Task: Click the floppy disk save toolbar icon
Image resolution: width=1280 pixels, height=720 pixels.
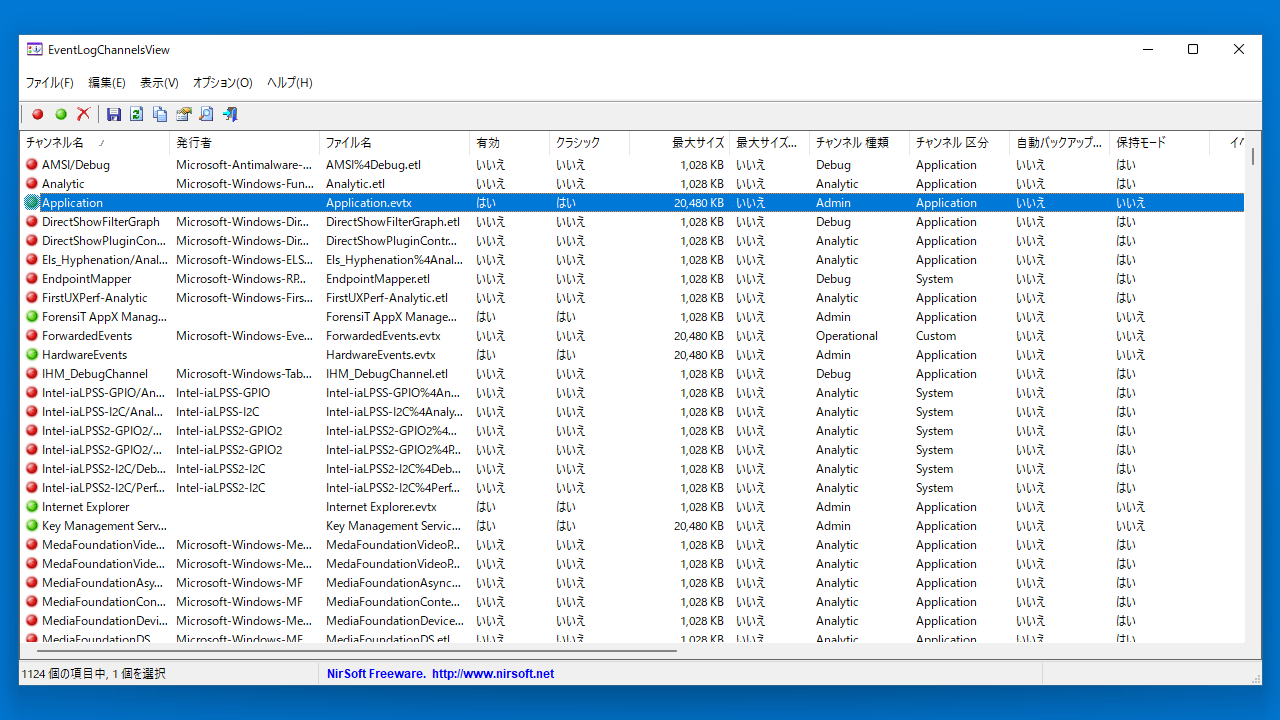Action: pyautogui.click(x=114, y=114)
